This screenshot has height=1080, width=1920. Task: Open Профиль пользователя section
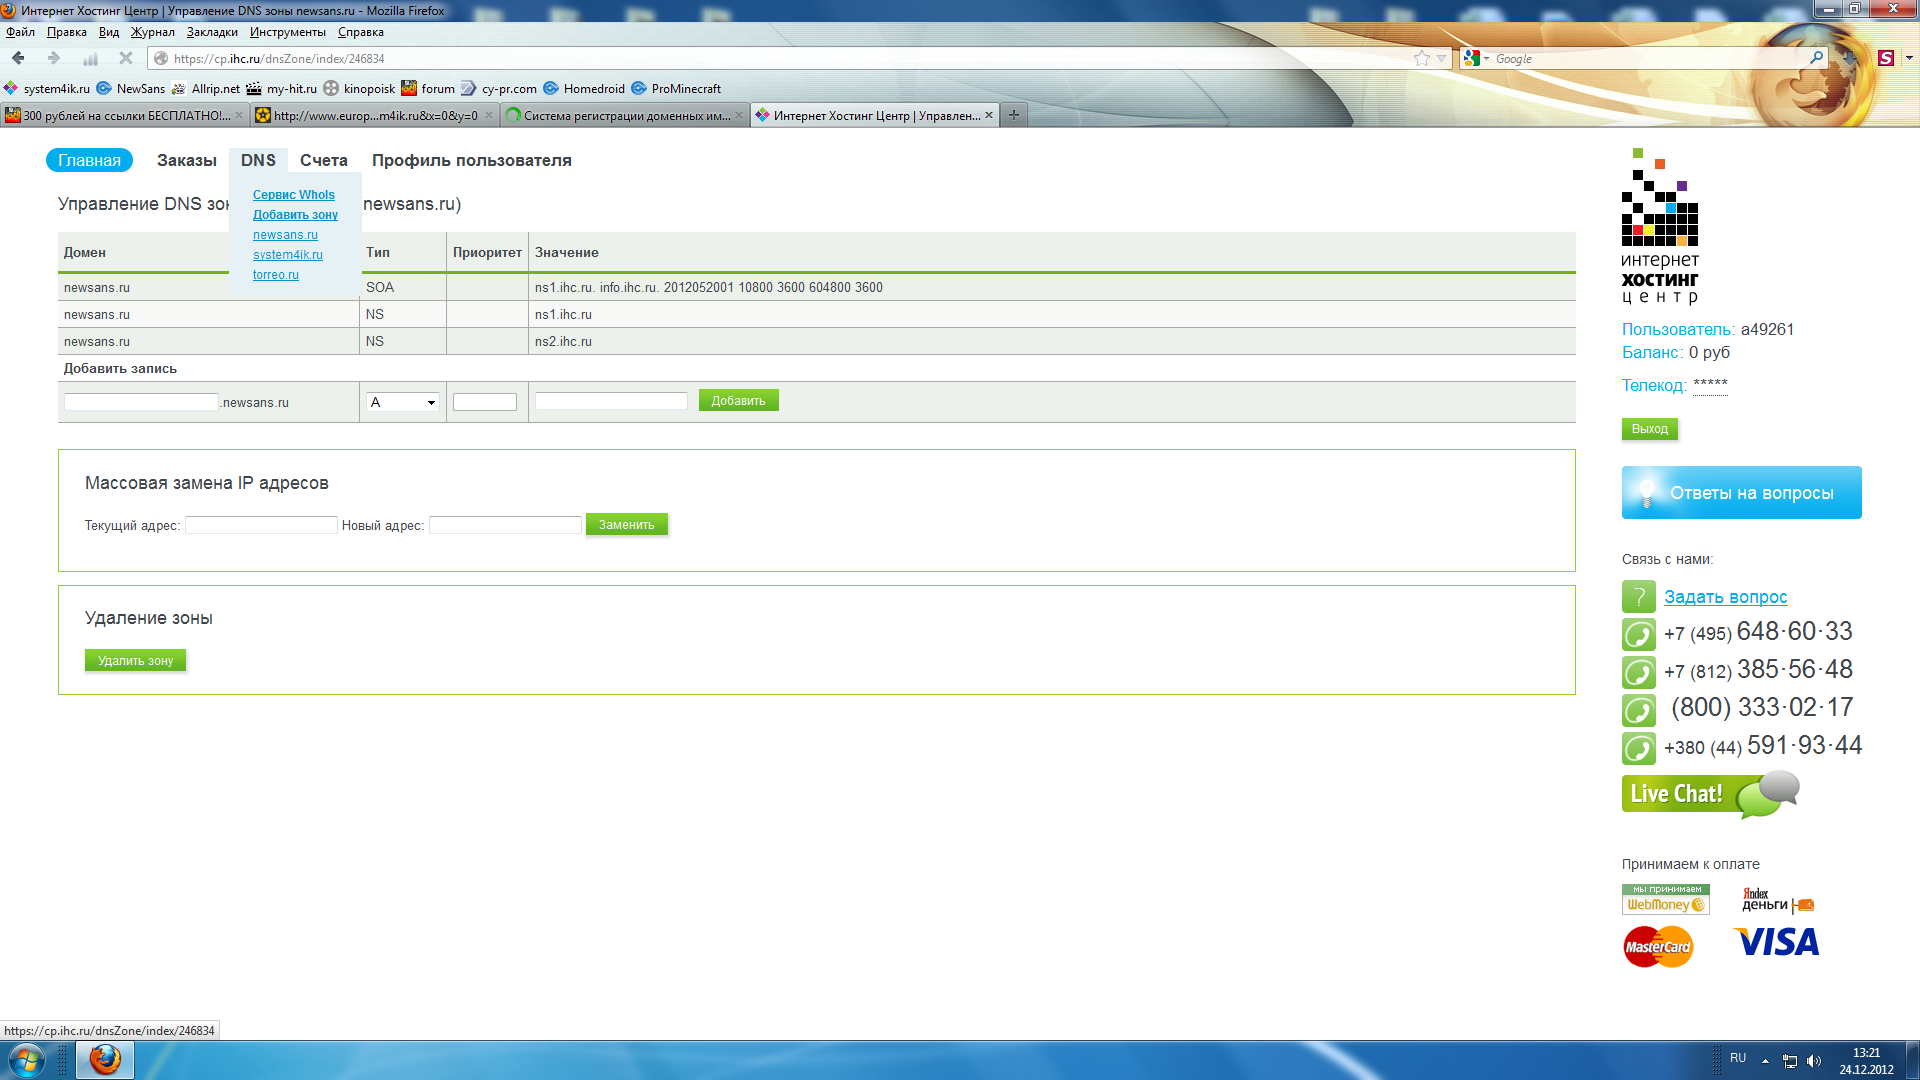(472, 160)
